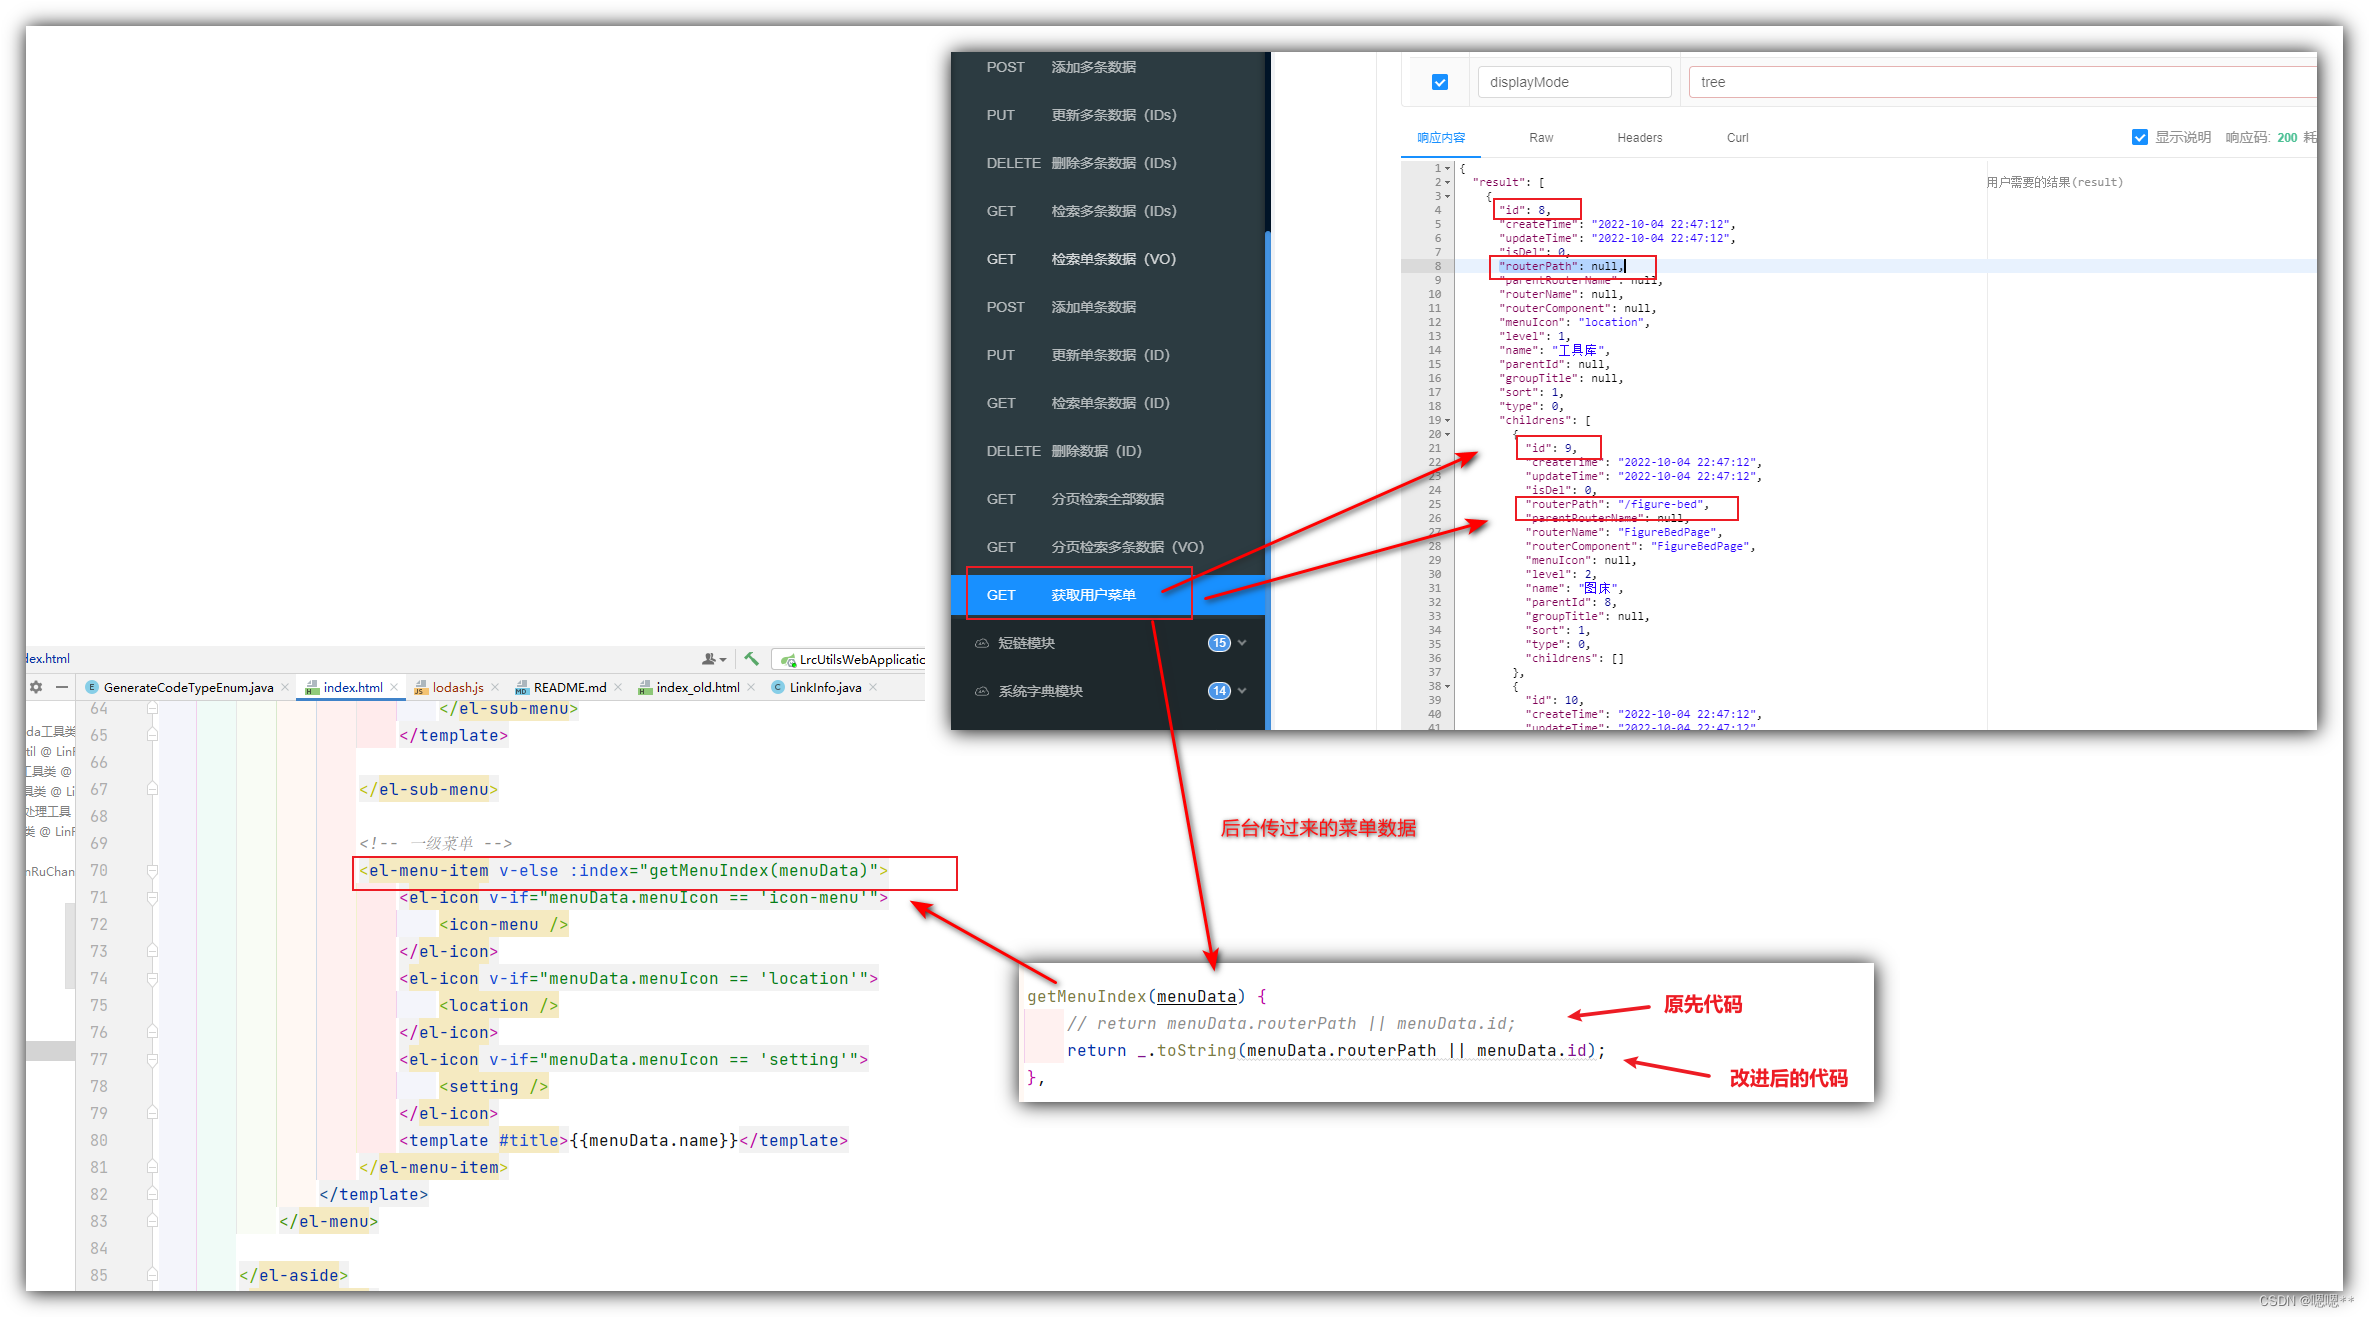Viewport: 2369px width, 1317px height.
Task: Click the class icon on LinkInfo.java tab
Action: coord(778,687)
